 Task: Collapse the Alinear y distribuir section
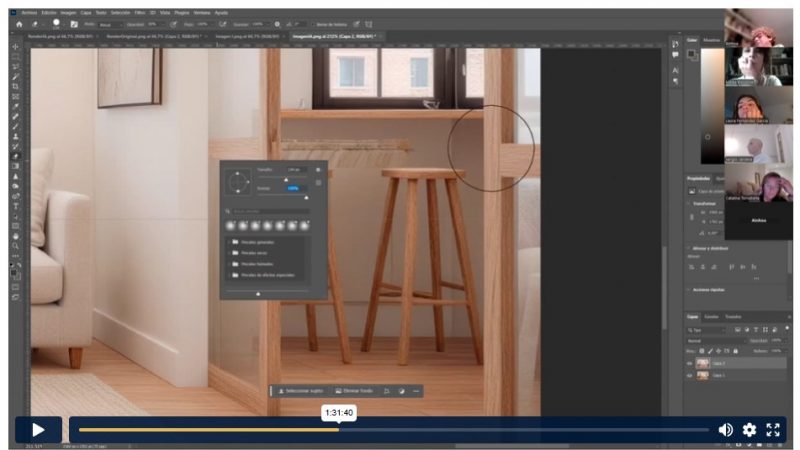click(x=689, y=246)
